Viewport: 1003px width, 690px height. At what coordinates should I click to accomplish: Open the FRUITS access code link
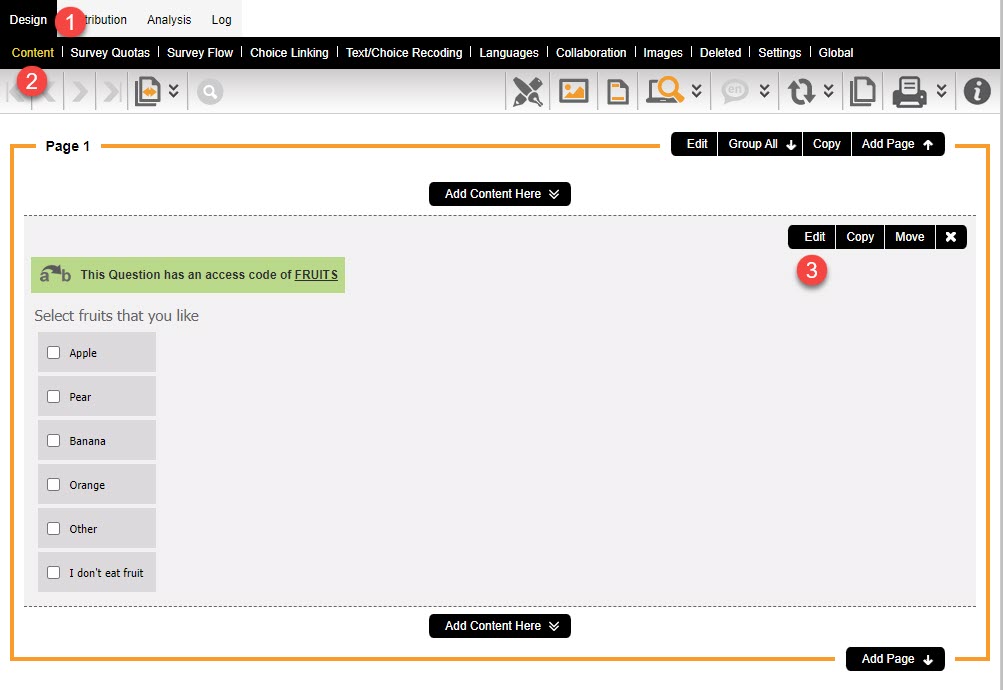tap(316, 274)
